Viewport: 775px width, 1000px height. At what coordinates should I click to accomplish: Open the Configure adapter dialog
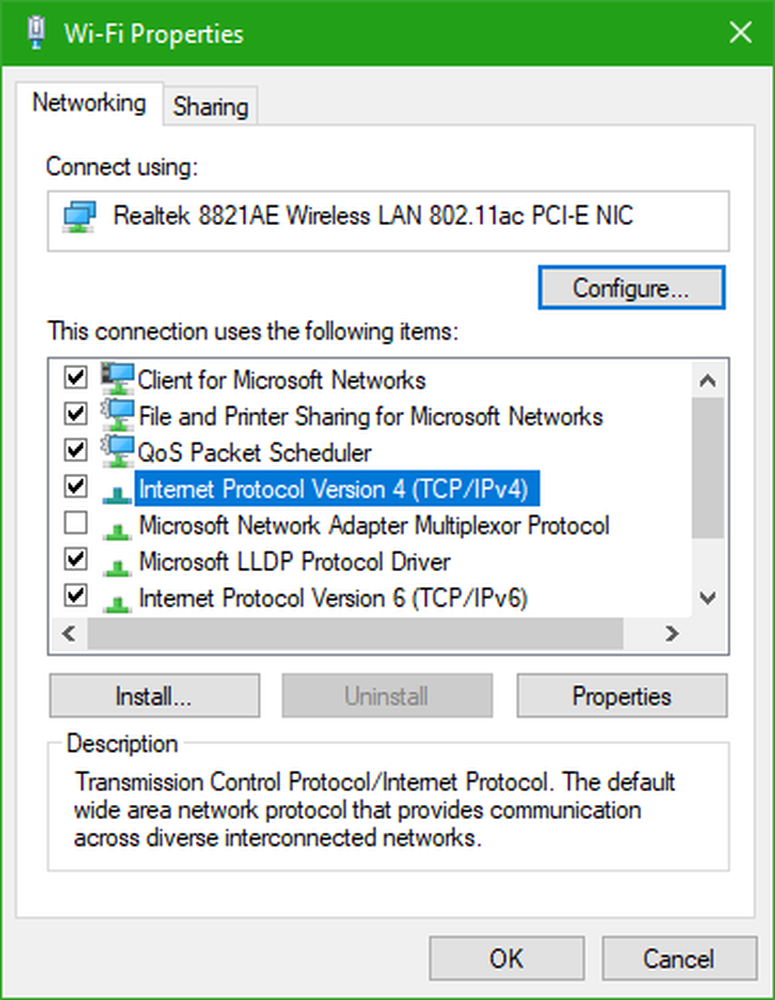(631, 288)
